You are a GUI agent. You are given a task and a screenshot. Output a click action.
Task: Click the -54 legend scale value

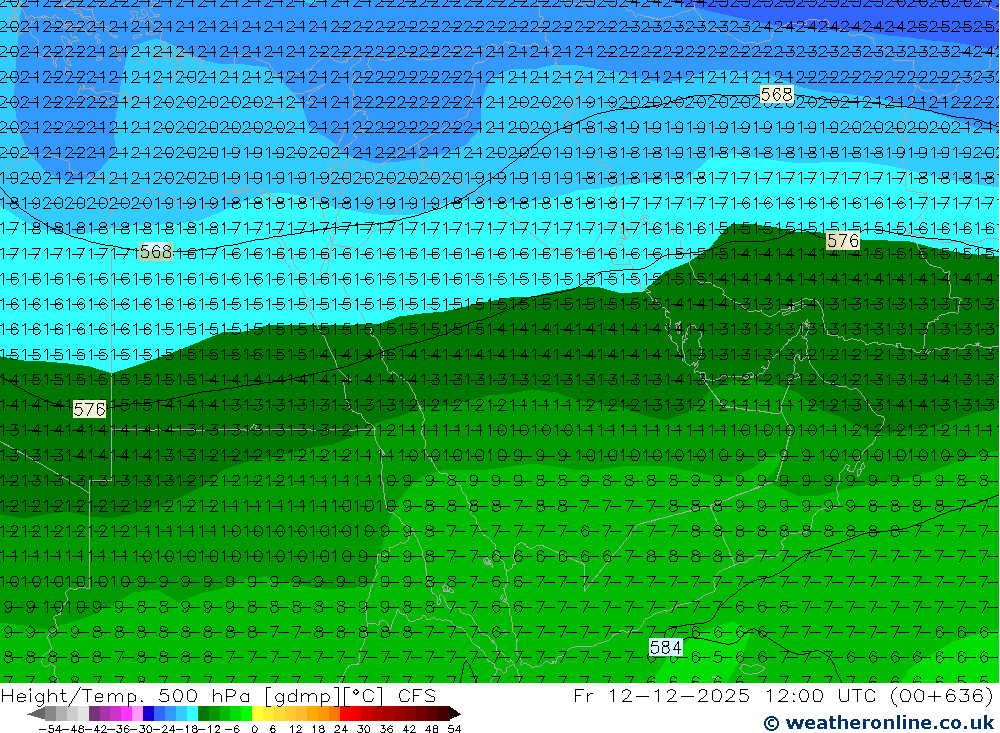point(50,729)
